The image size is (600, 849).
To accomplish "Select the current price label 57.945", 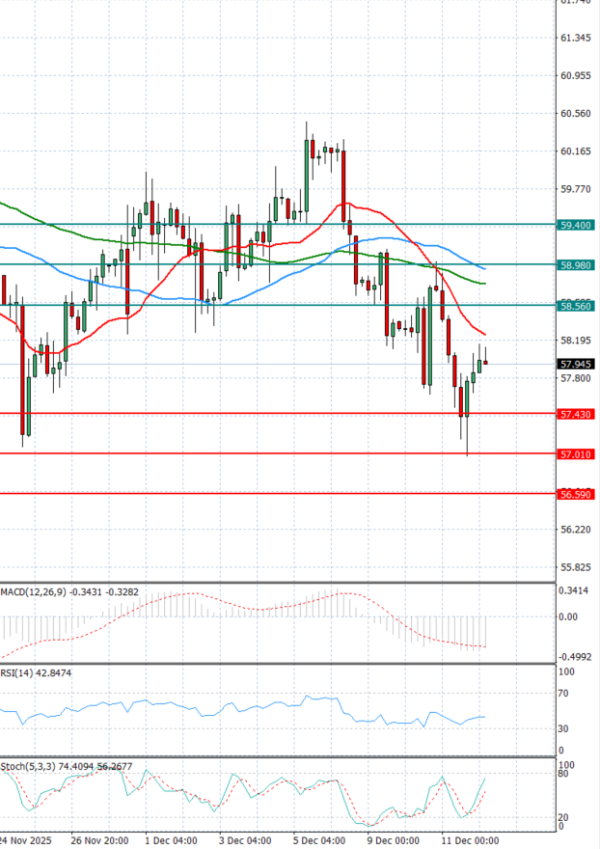I will (576, 364).
